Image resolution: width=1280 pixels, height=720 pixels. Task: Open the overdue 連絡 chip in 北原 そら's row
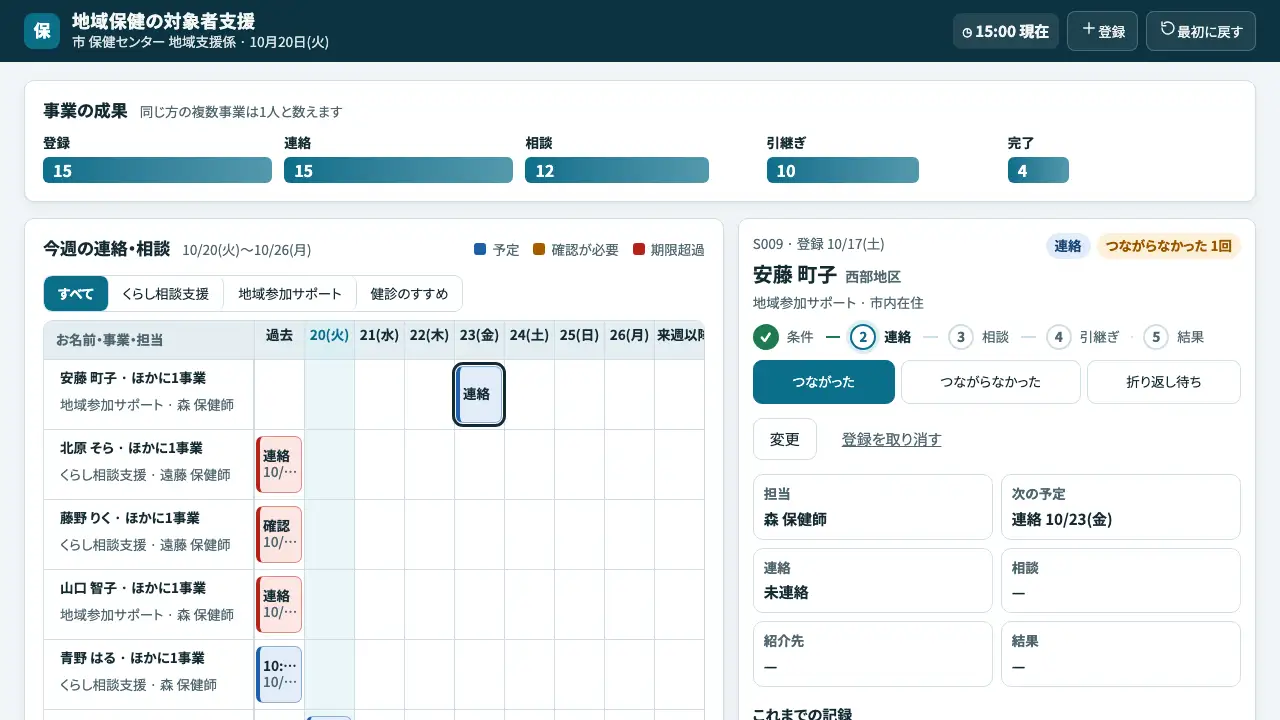(x=279, y=464)
